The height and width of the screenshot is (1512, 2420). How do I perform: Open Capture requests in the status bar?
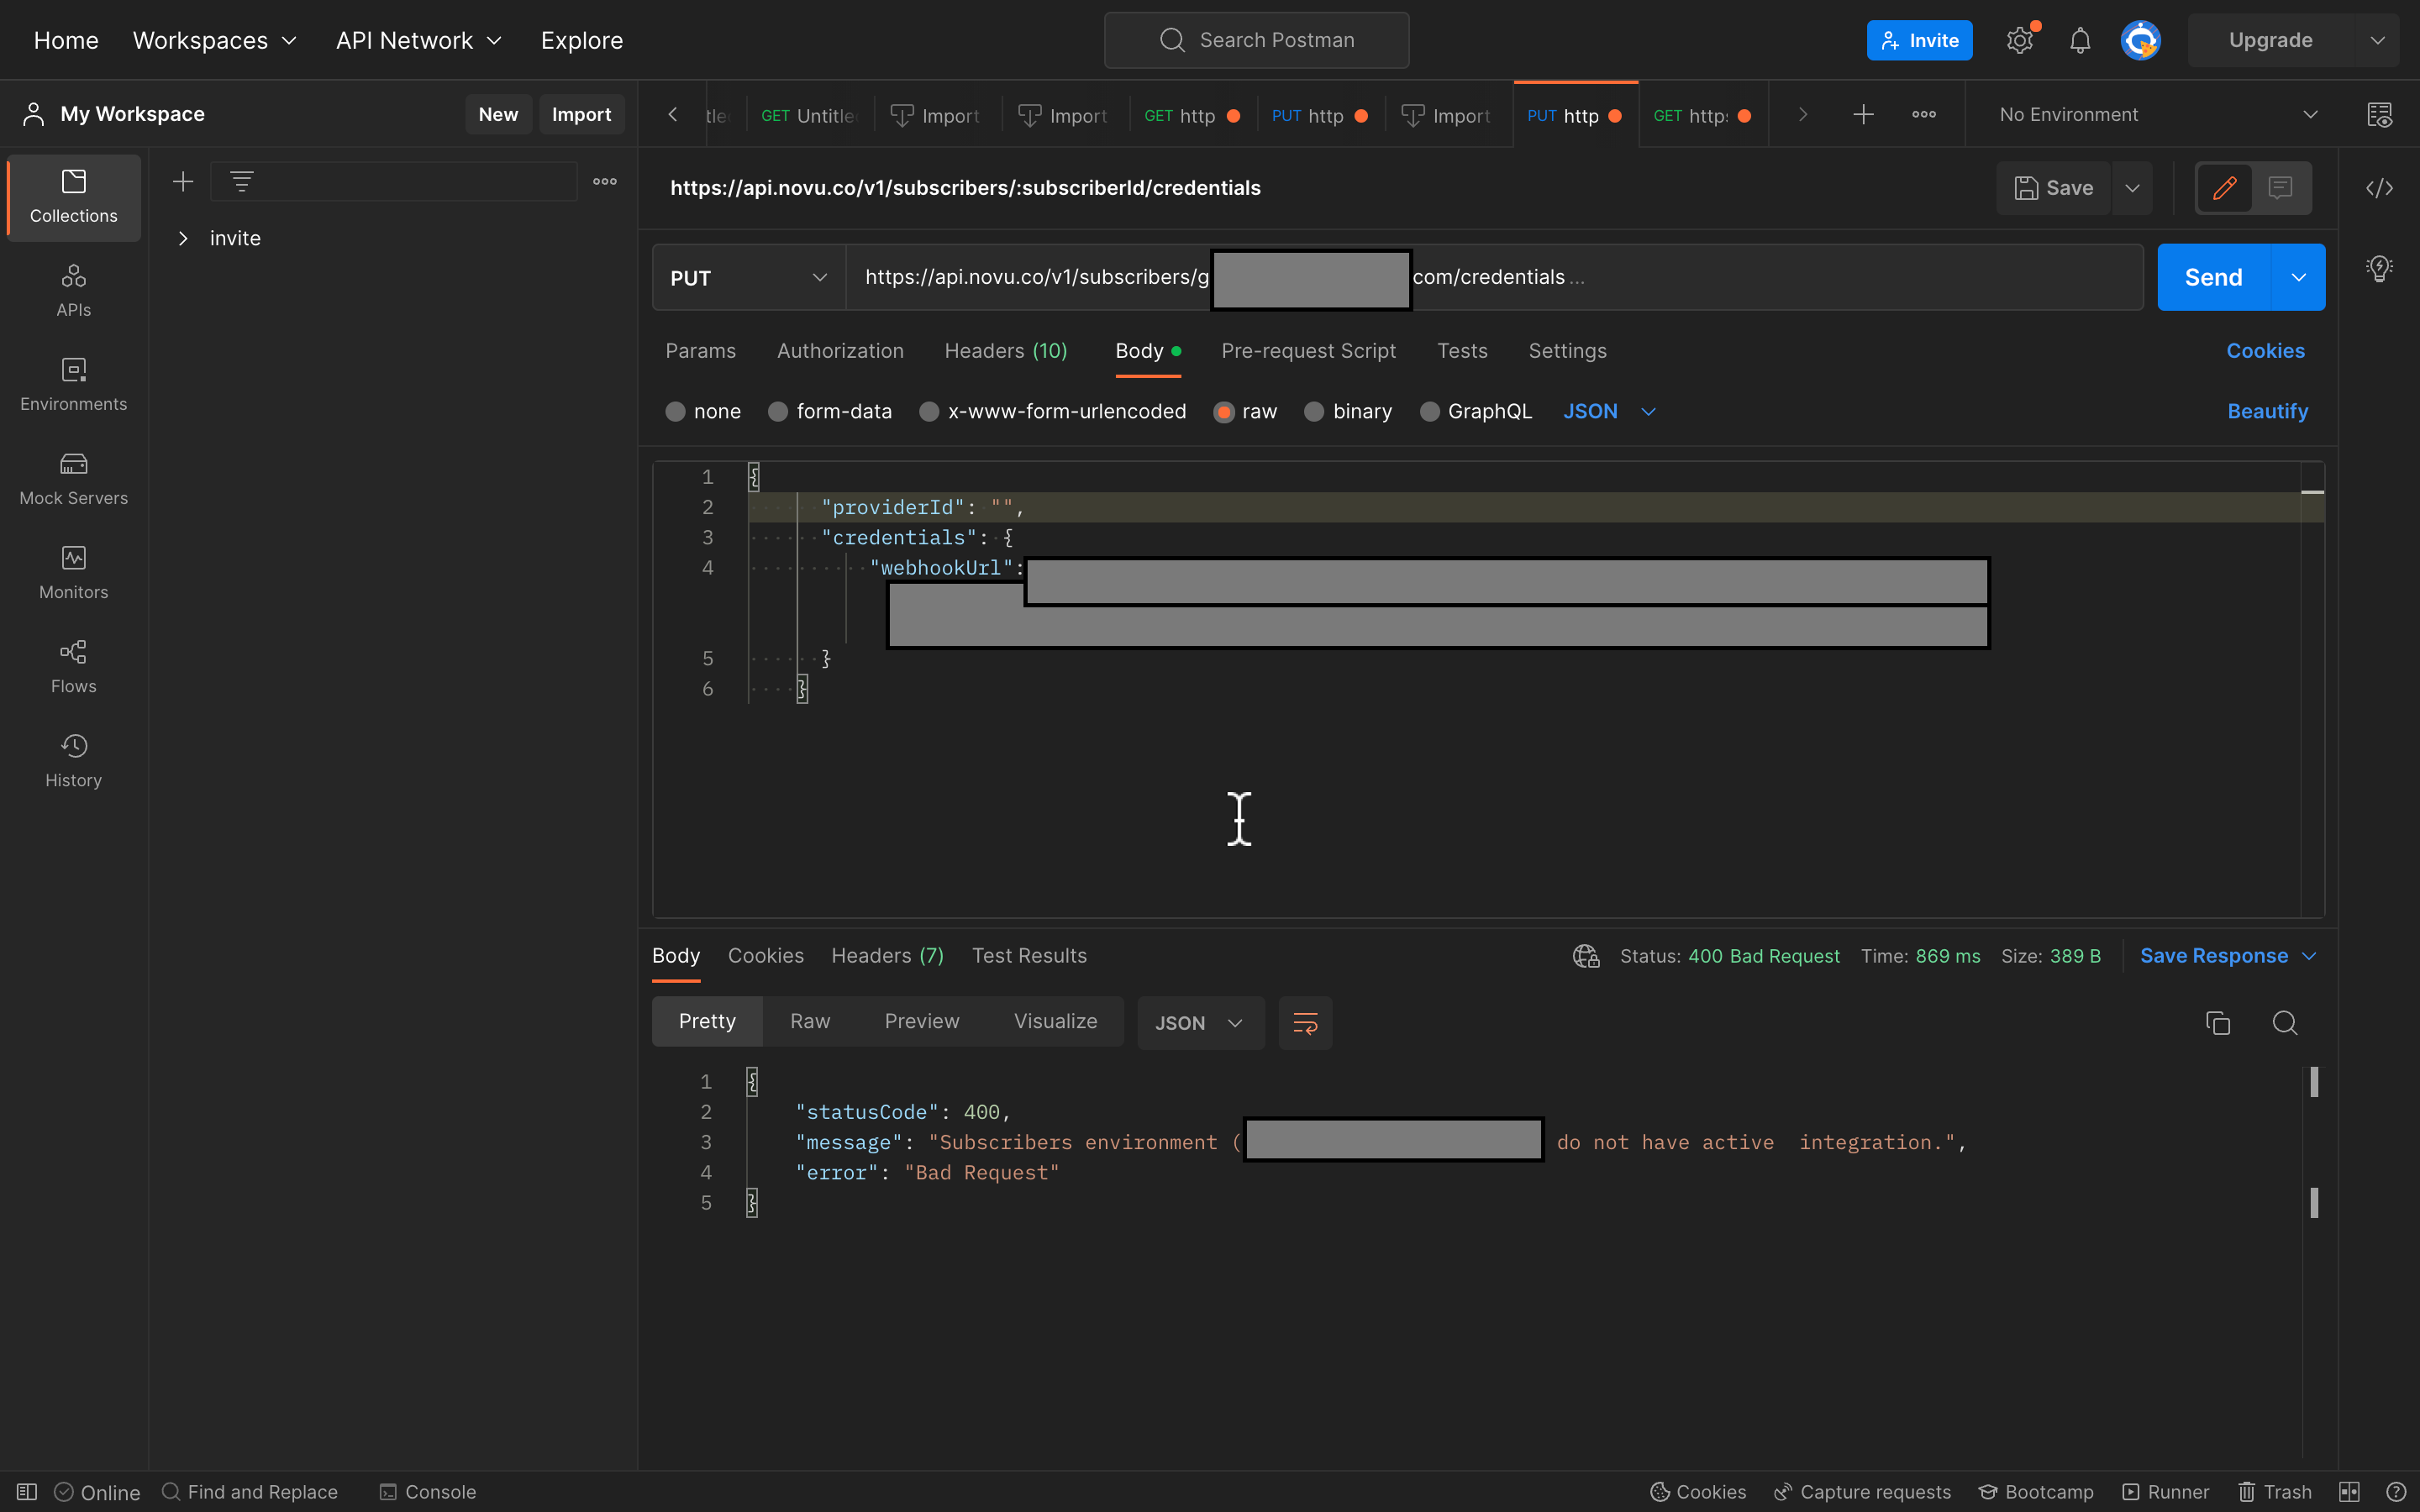[1861, 1491]
